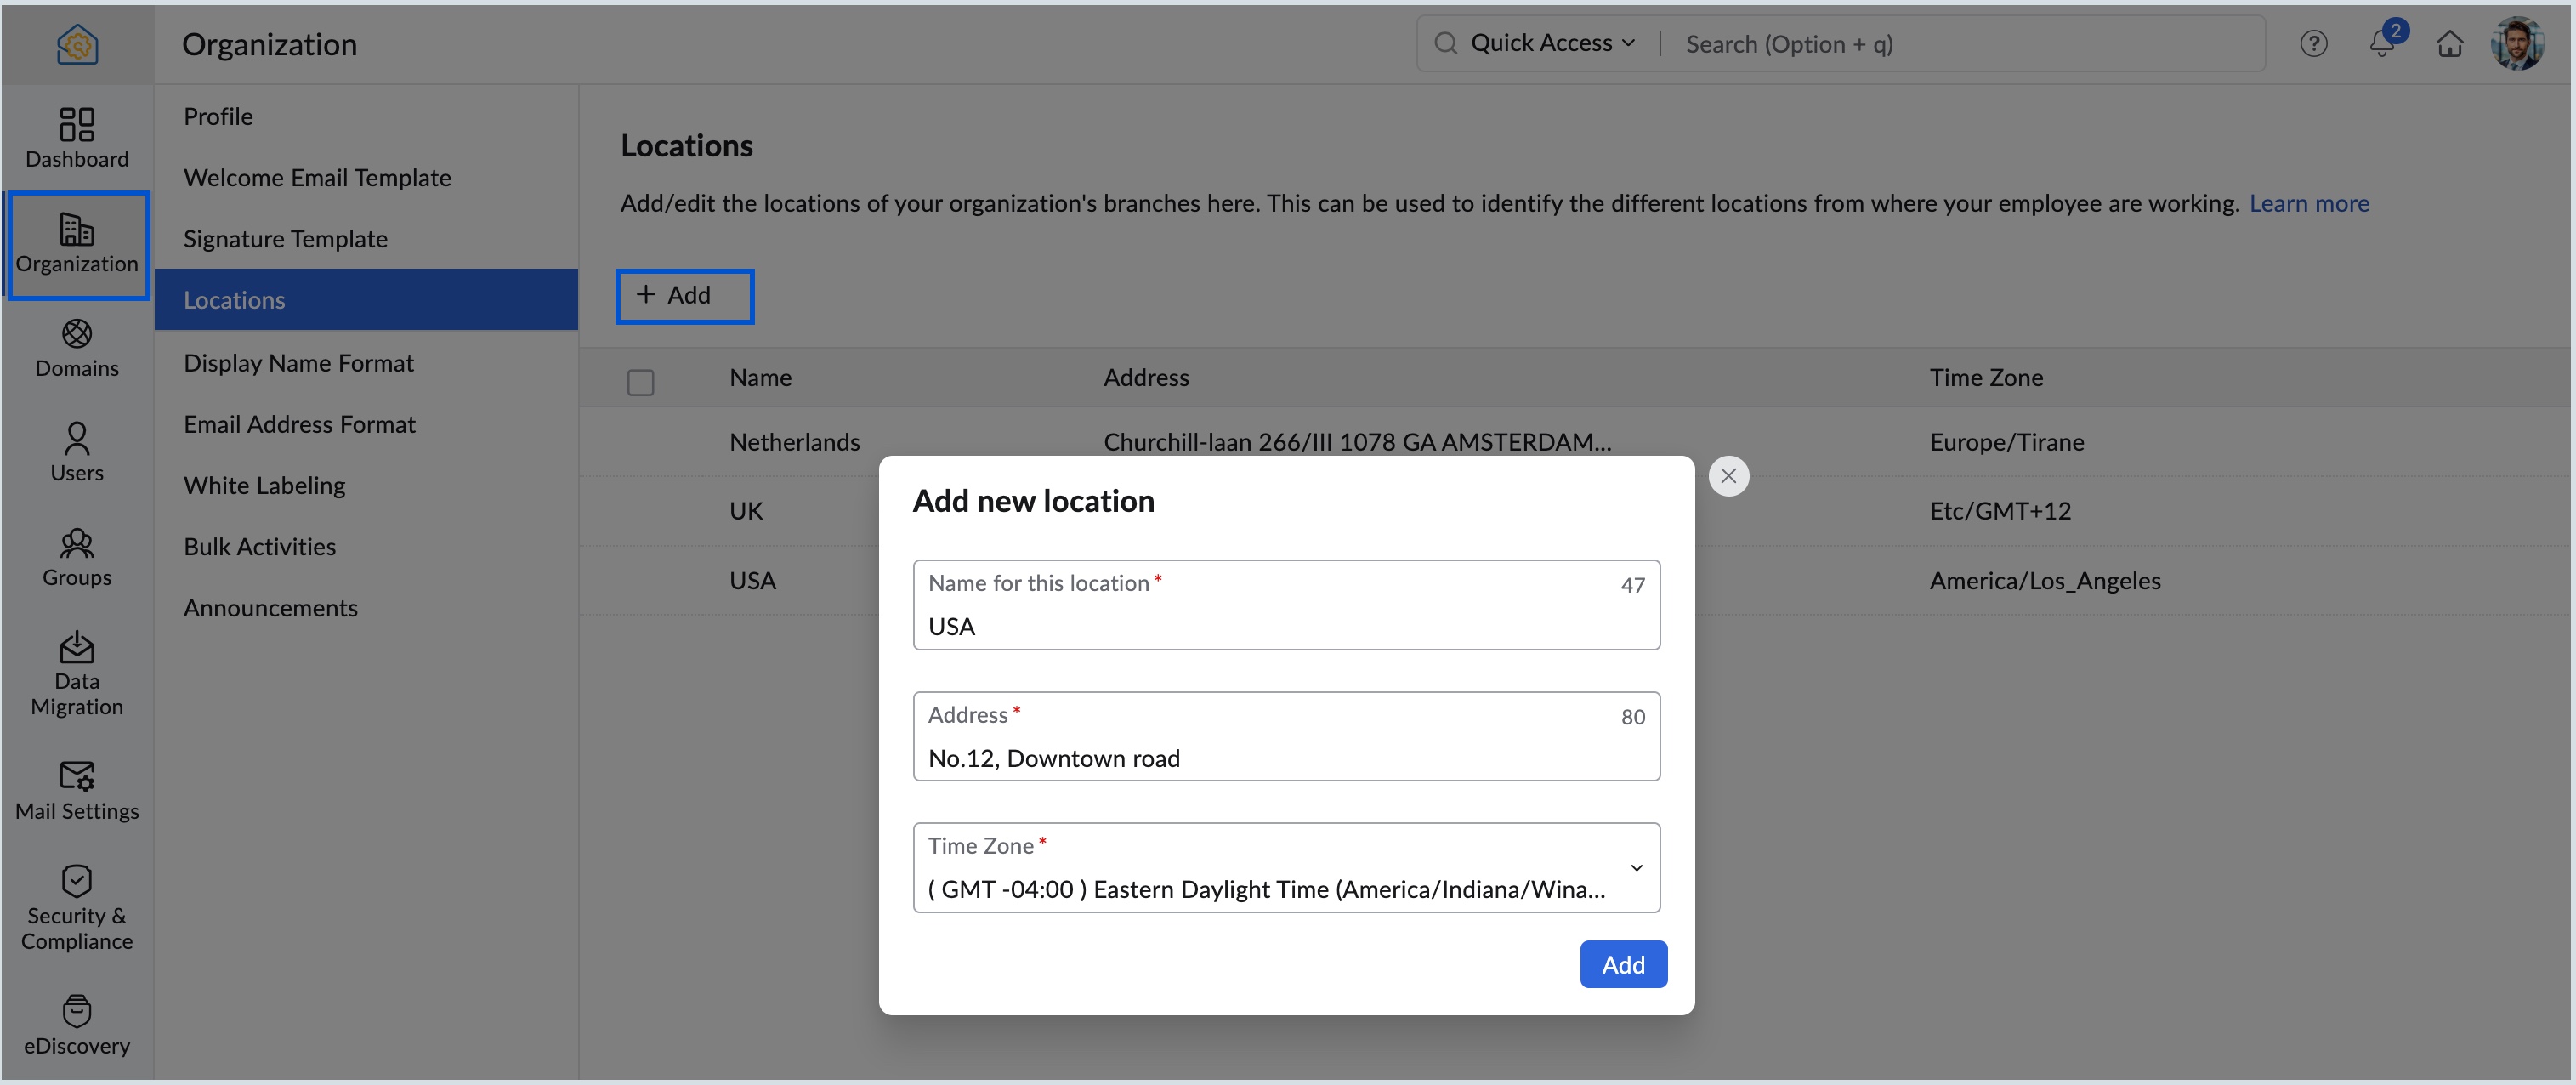
Task: Go to Groups in the sidebar
Action: (x=76, y=543)
